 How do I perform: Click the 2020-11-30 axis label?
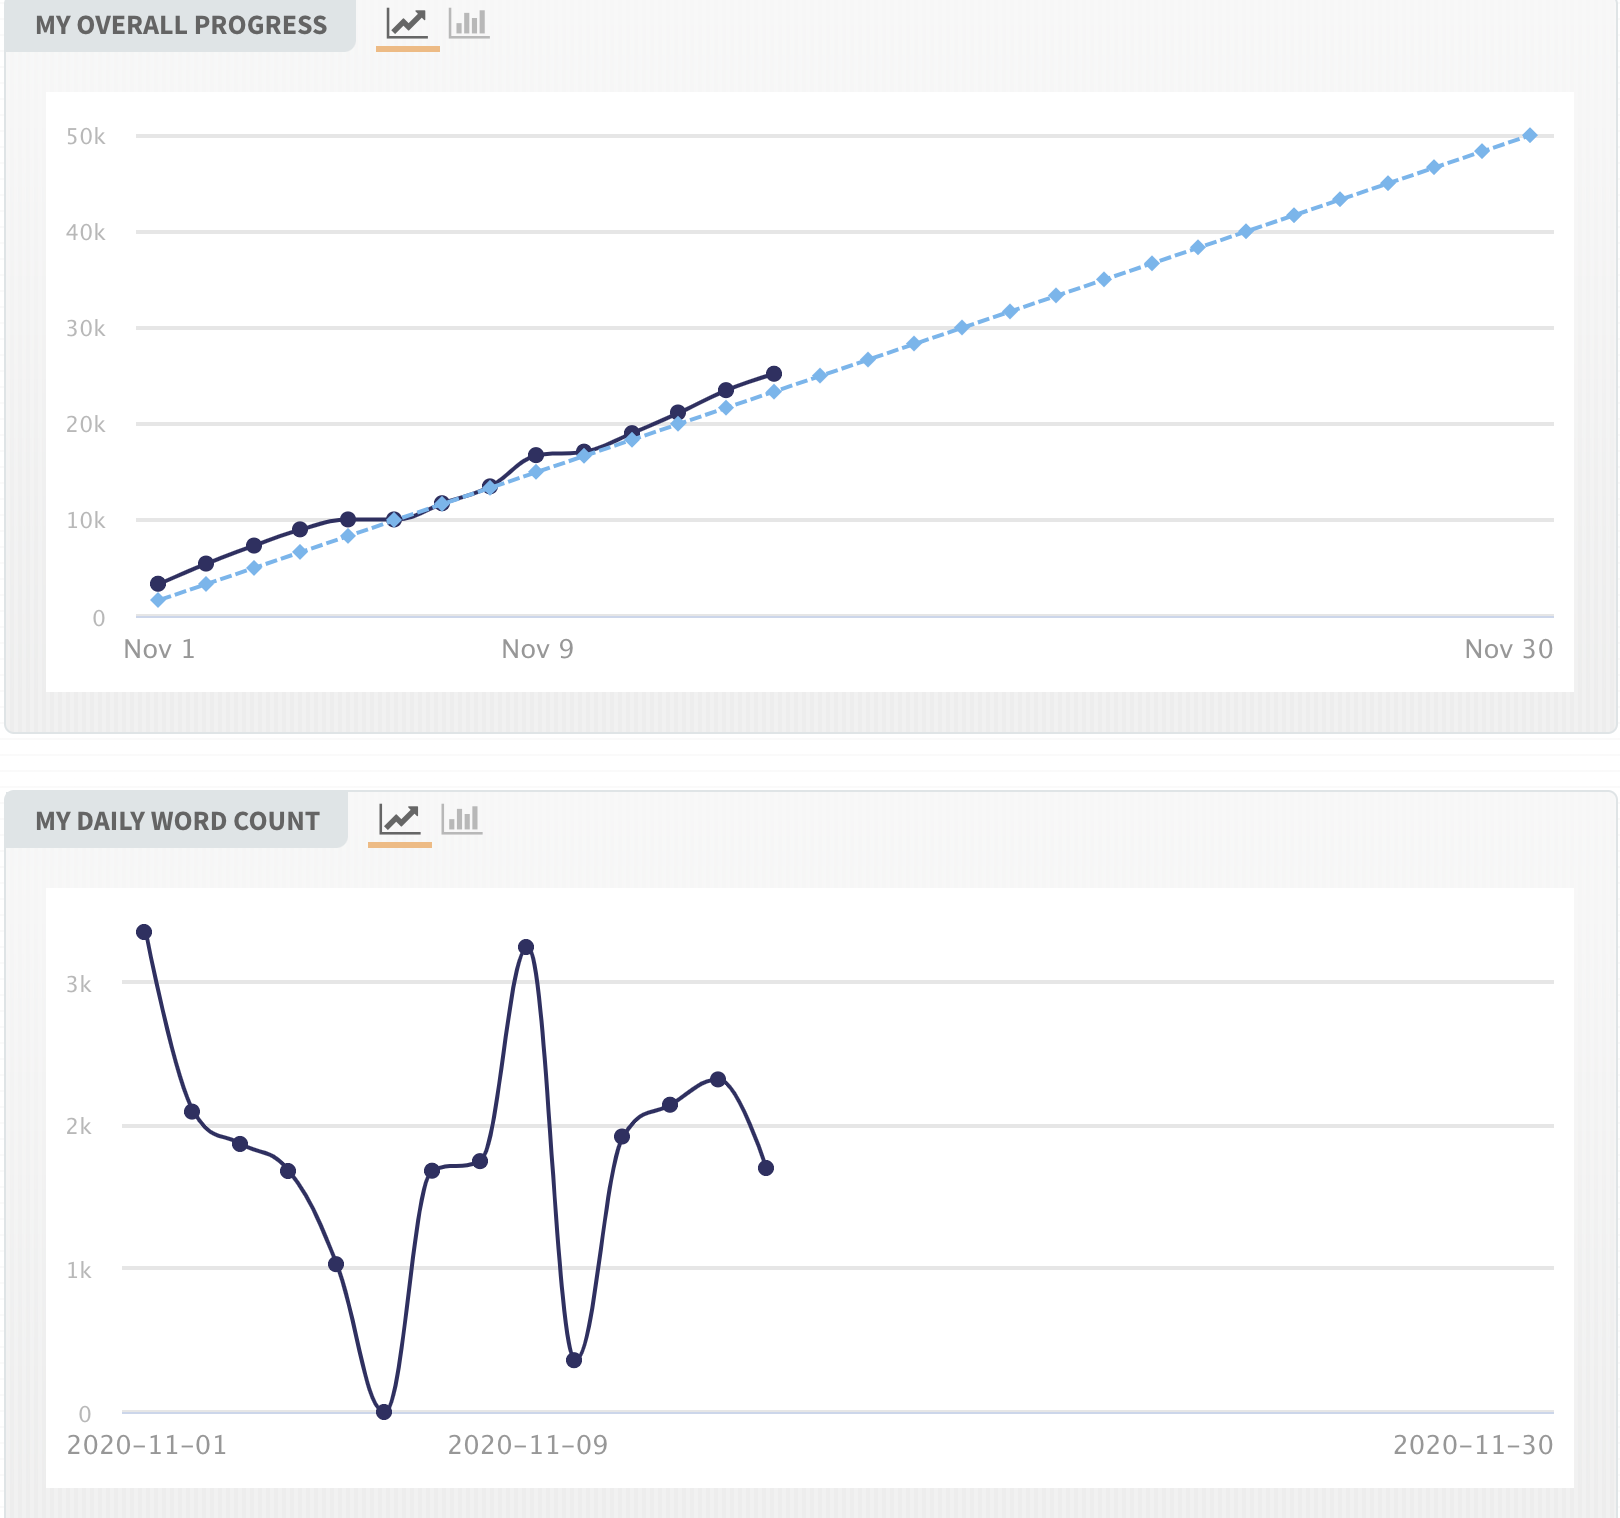tap(1473, 1445)
